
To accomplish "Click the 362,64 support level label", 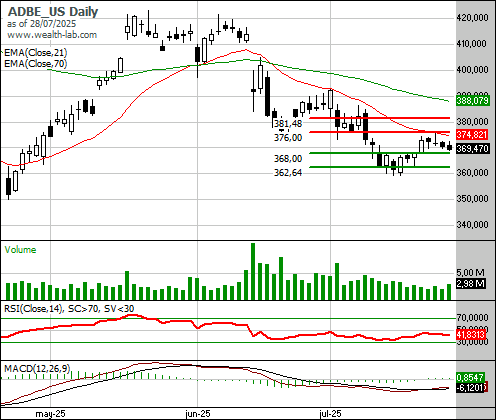I will pos(288,173).
